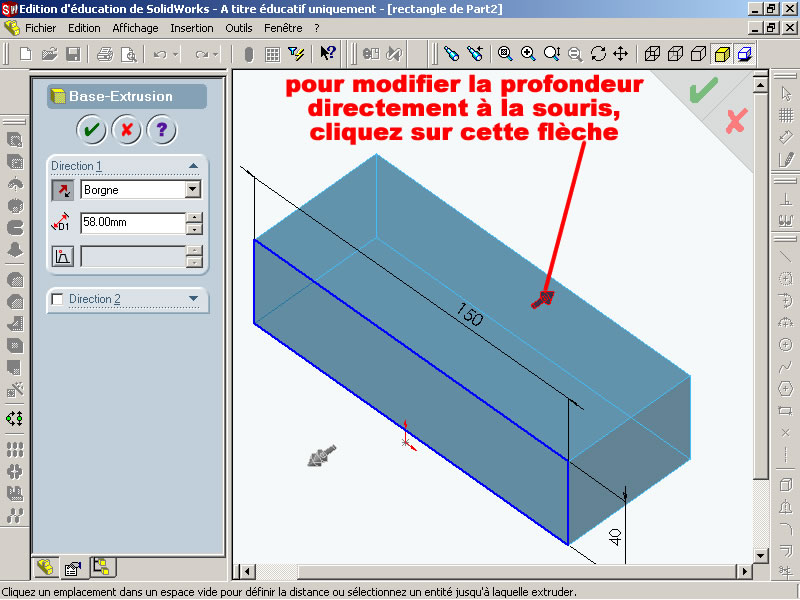Accept via green checkmark in viewport corner
Viewport: 800px width, 600px height.
point(703,90)
